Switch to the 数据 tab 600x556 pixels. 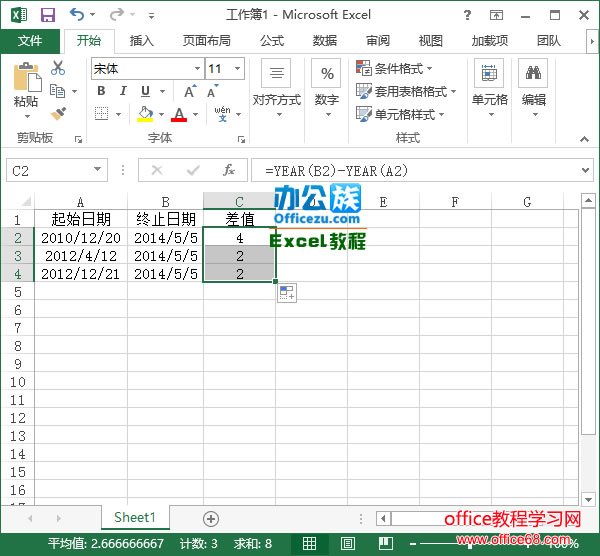(325, 41)
